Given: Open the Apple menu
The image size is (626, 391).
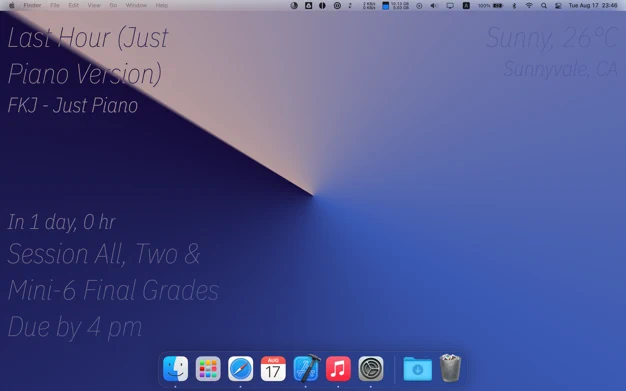Looking at the screenshot, I should (12, 5).
